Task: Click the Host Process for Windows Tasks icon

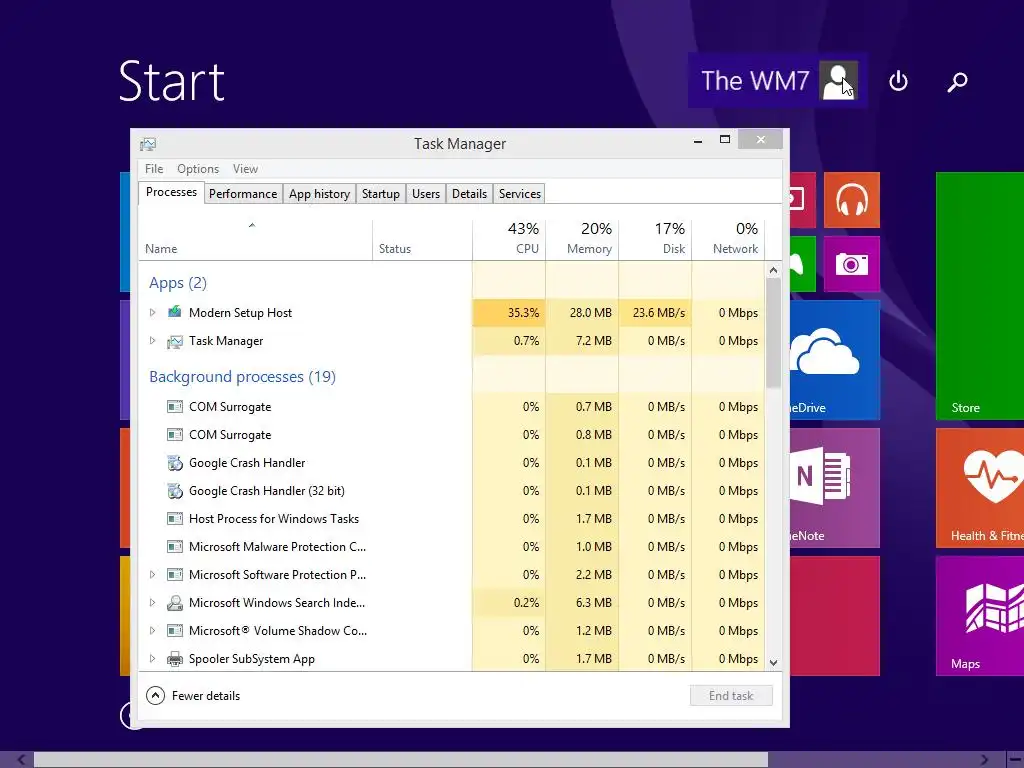Action: [174, 519]
